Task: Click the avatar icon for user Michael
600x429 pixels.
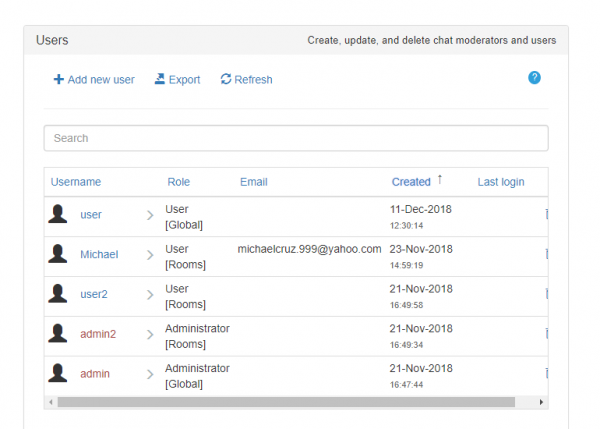Action: (59, 254)
